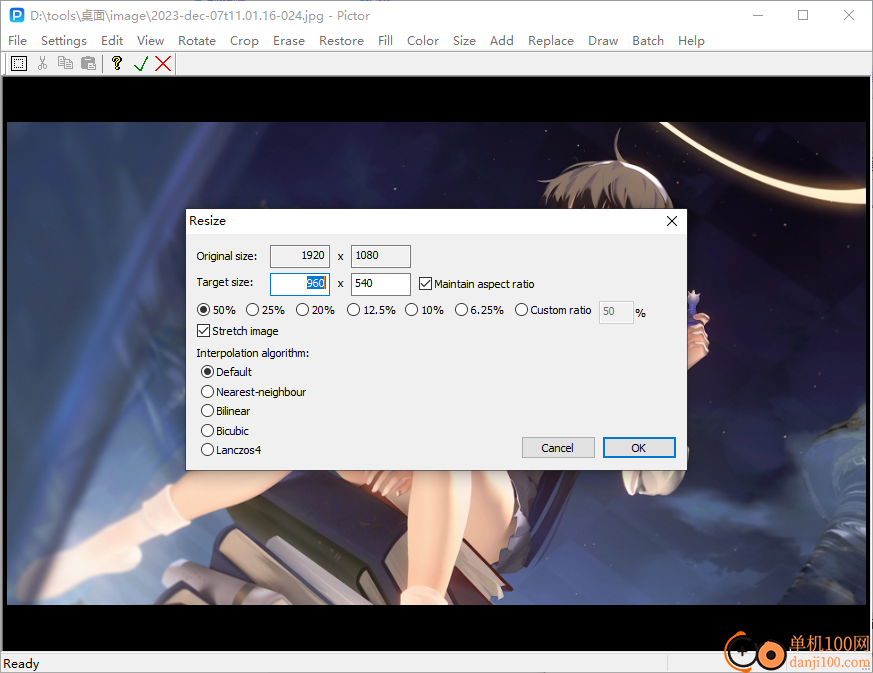Open the Settings menu
This screenshot has width=873, height=673.
64,41
